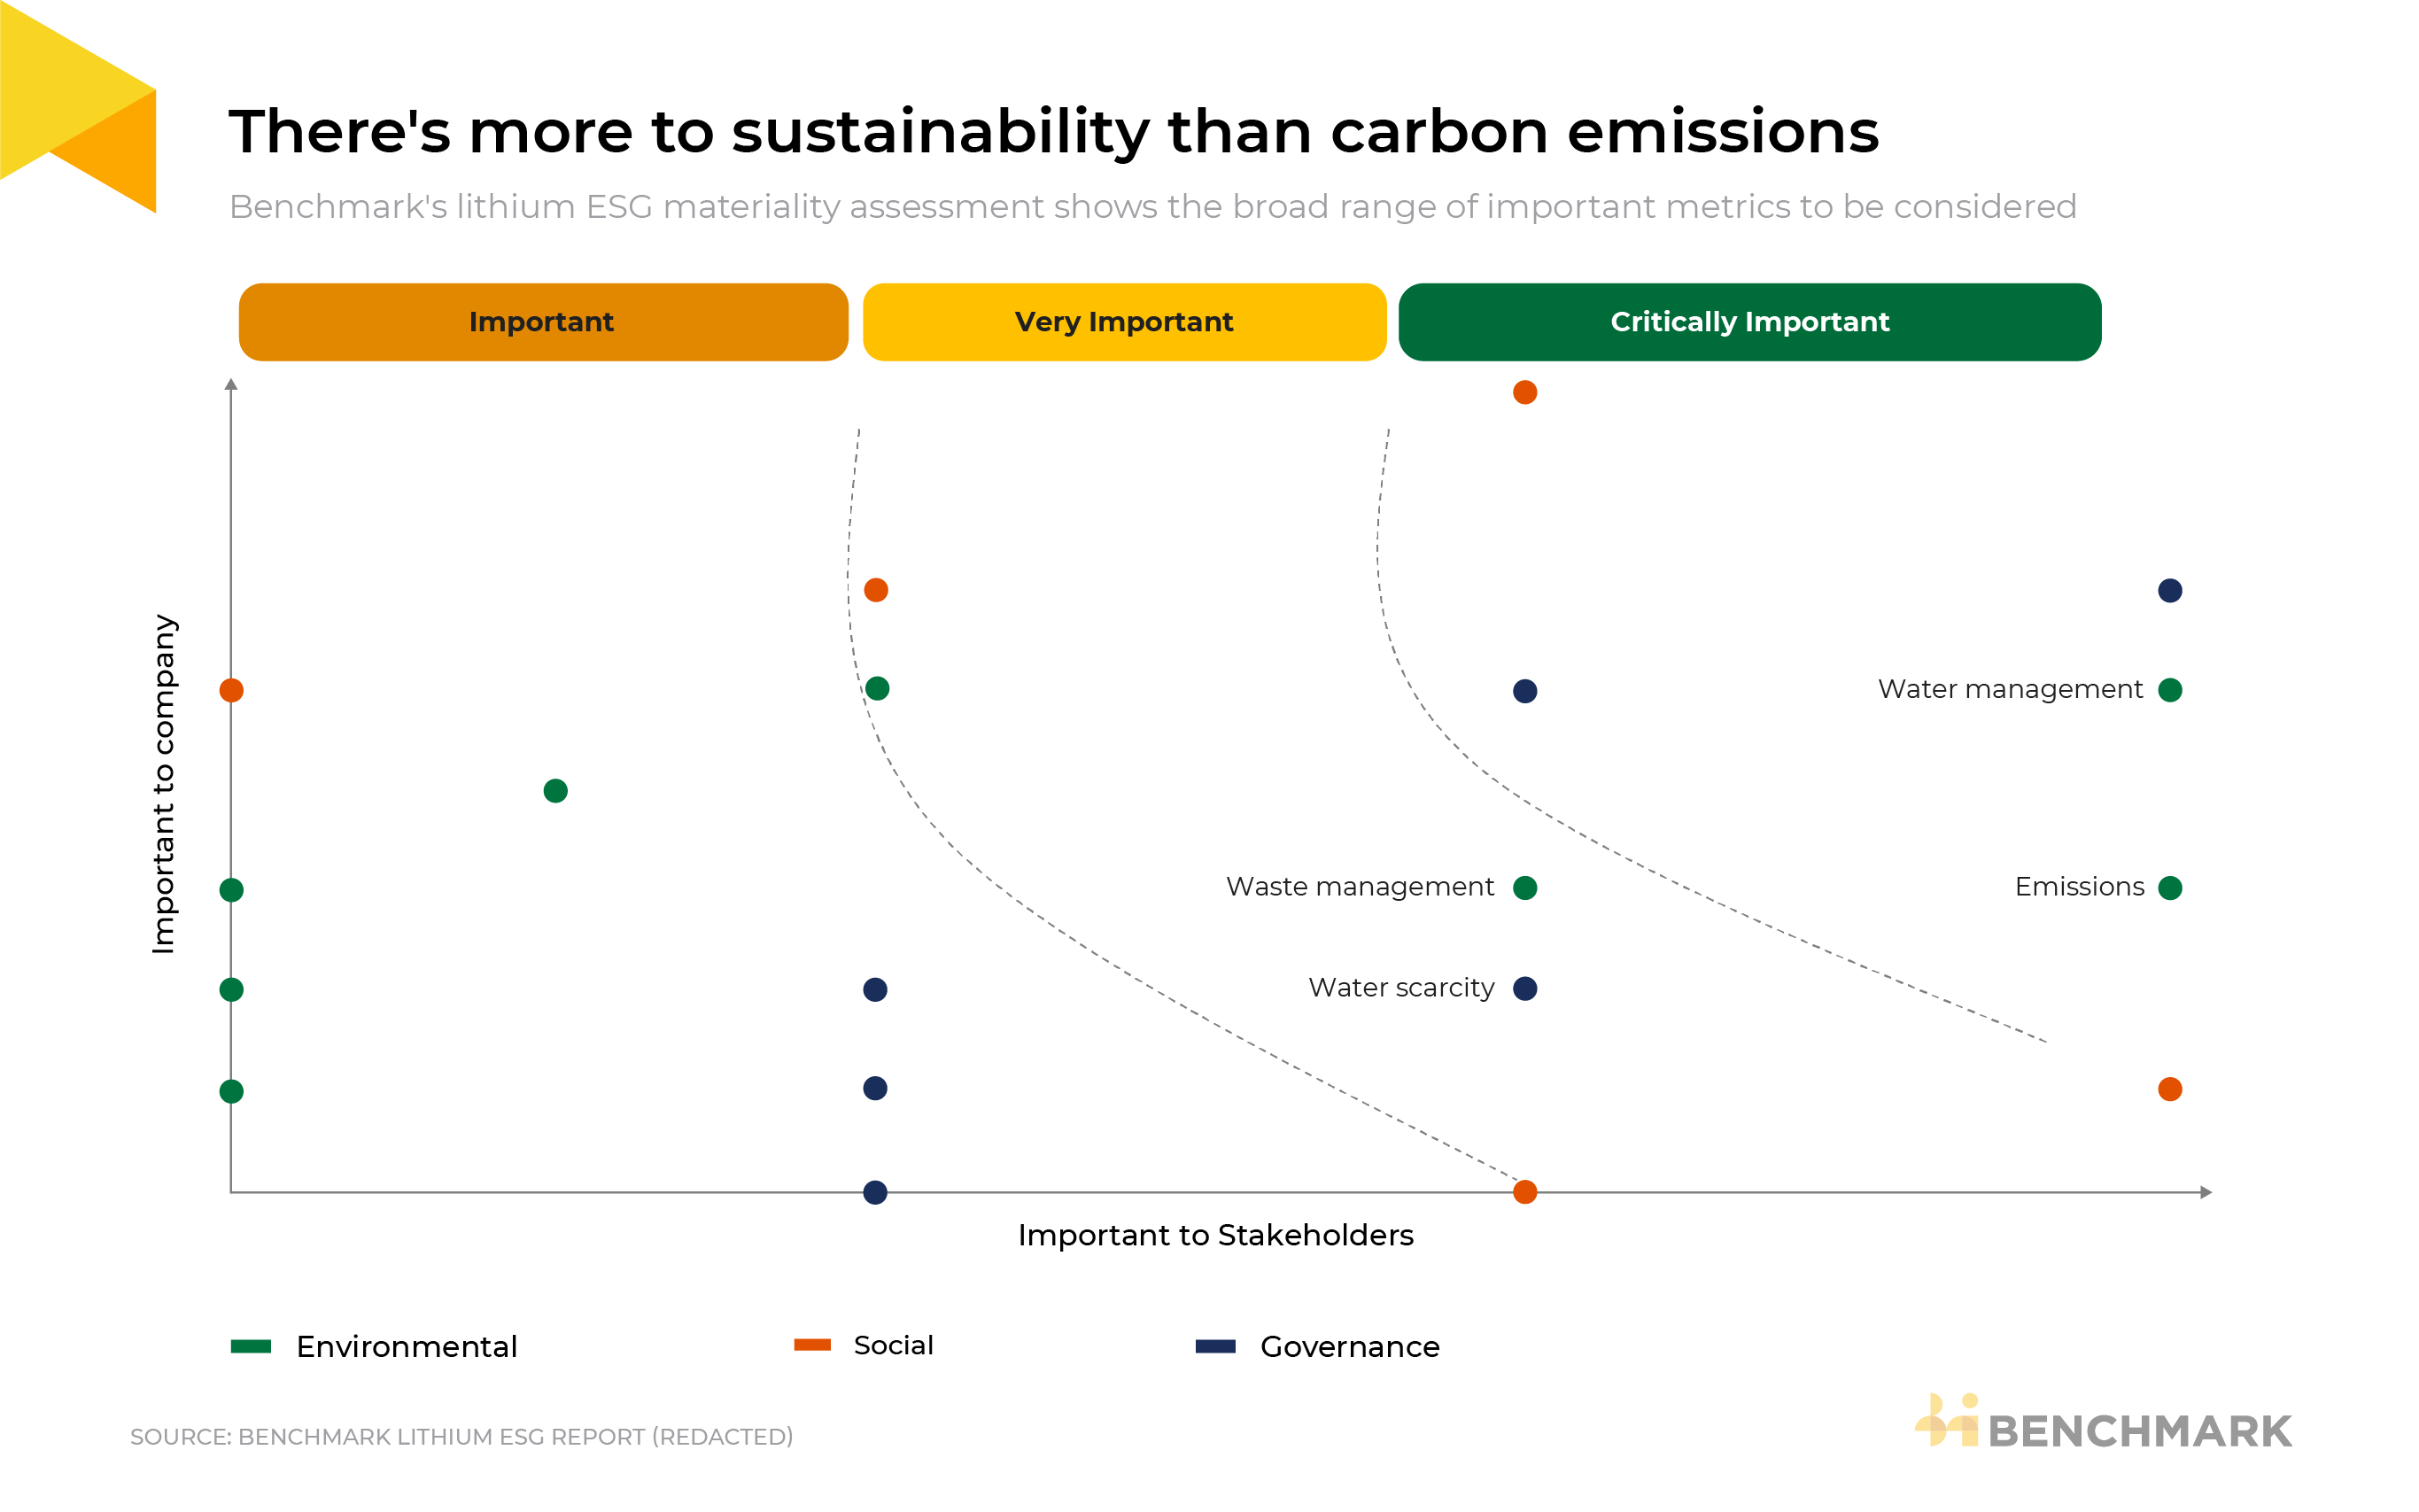The width and height of the screenshot is (2419, 1512).
Task: Click the Environmental legend green swatch
Action: pos(251,1346)
